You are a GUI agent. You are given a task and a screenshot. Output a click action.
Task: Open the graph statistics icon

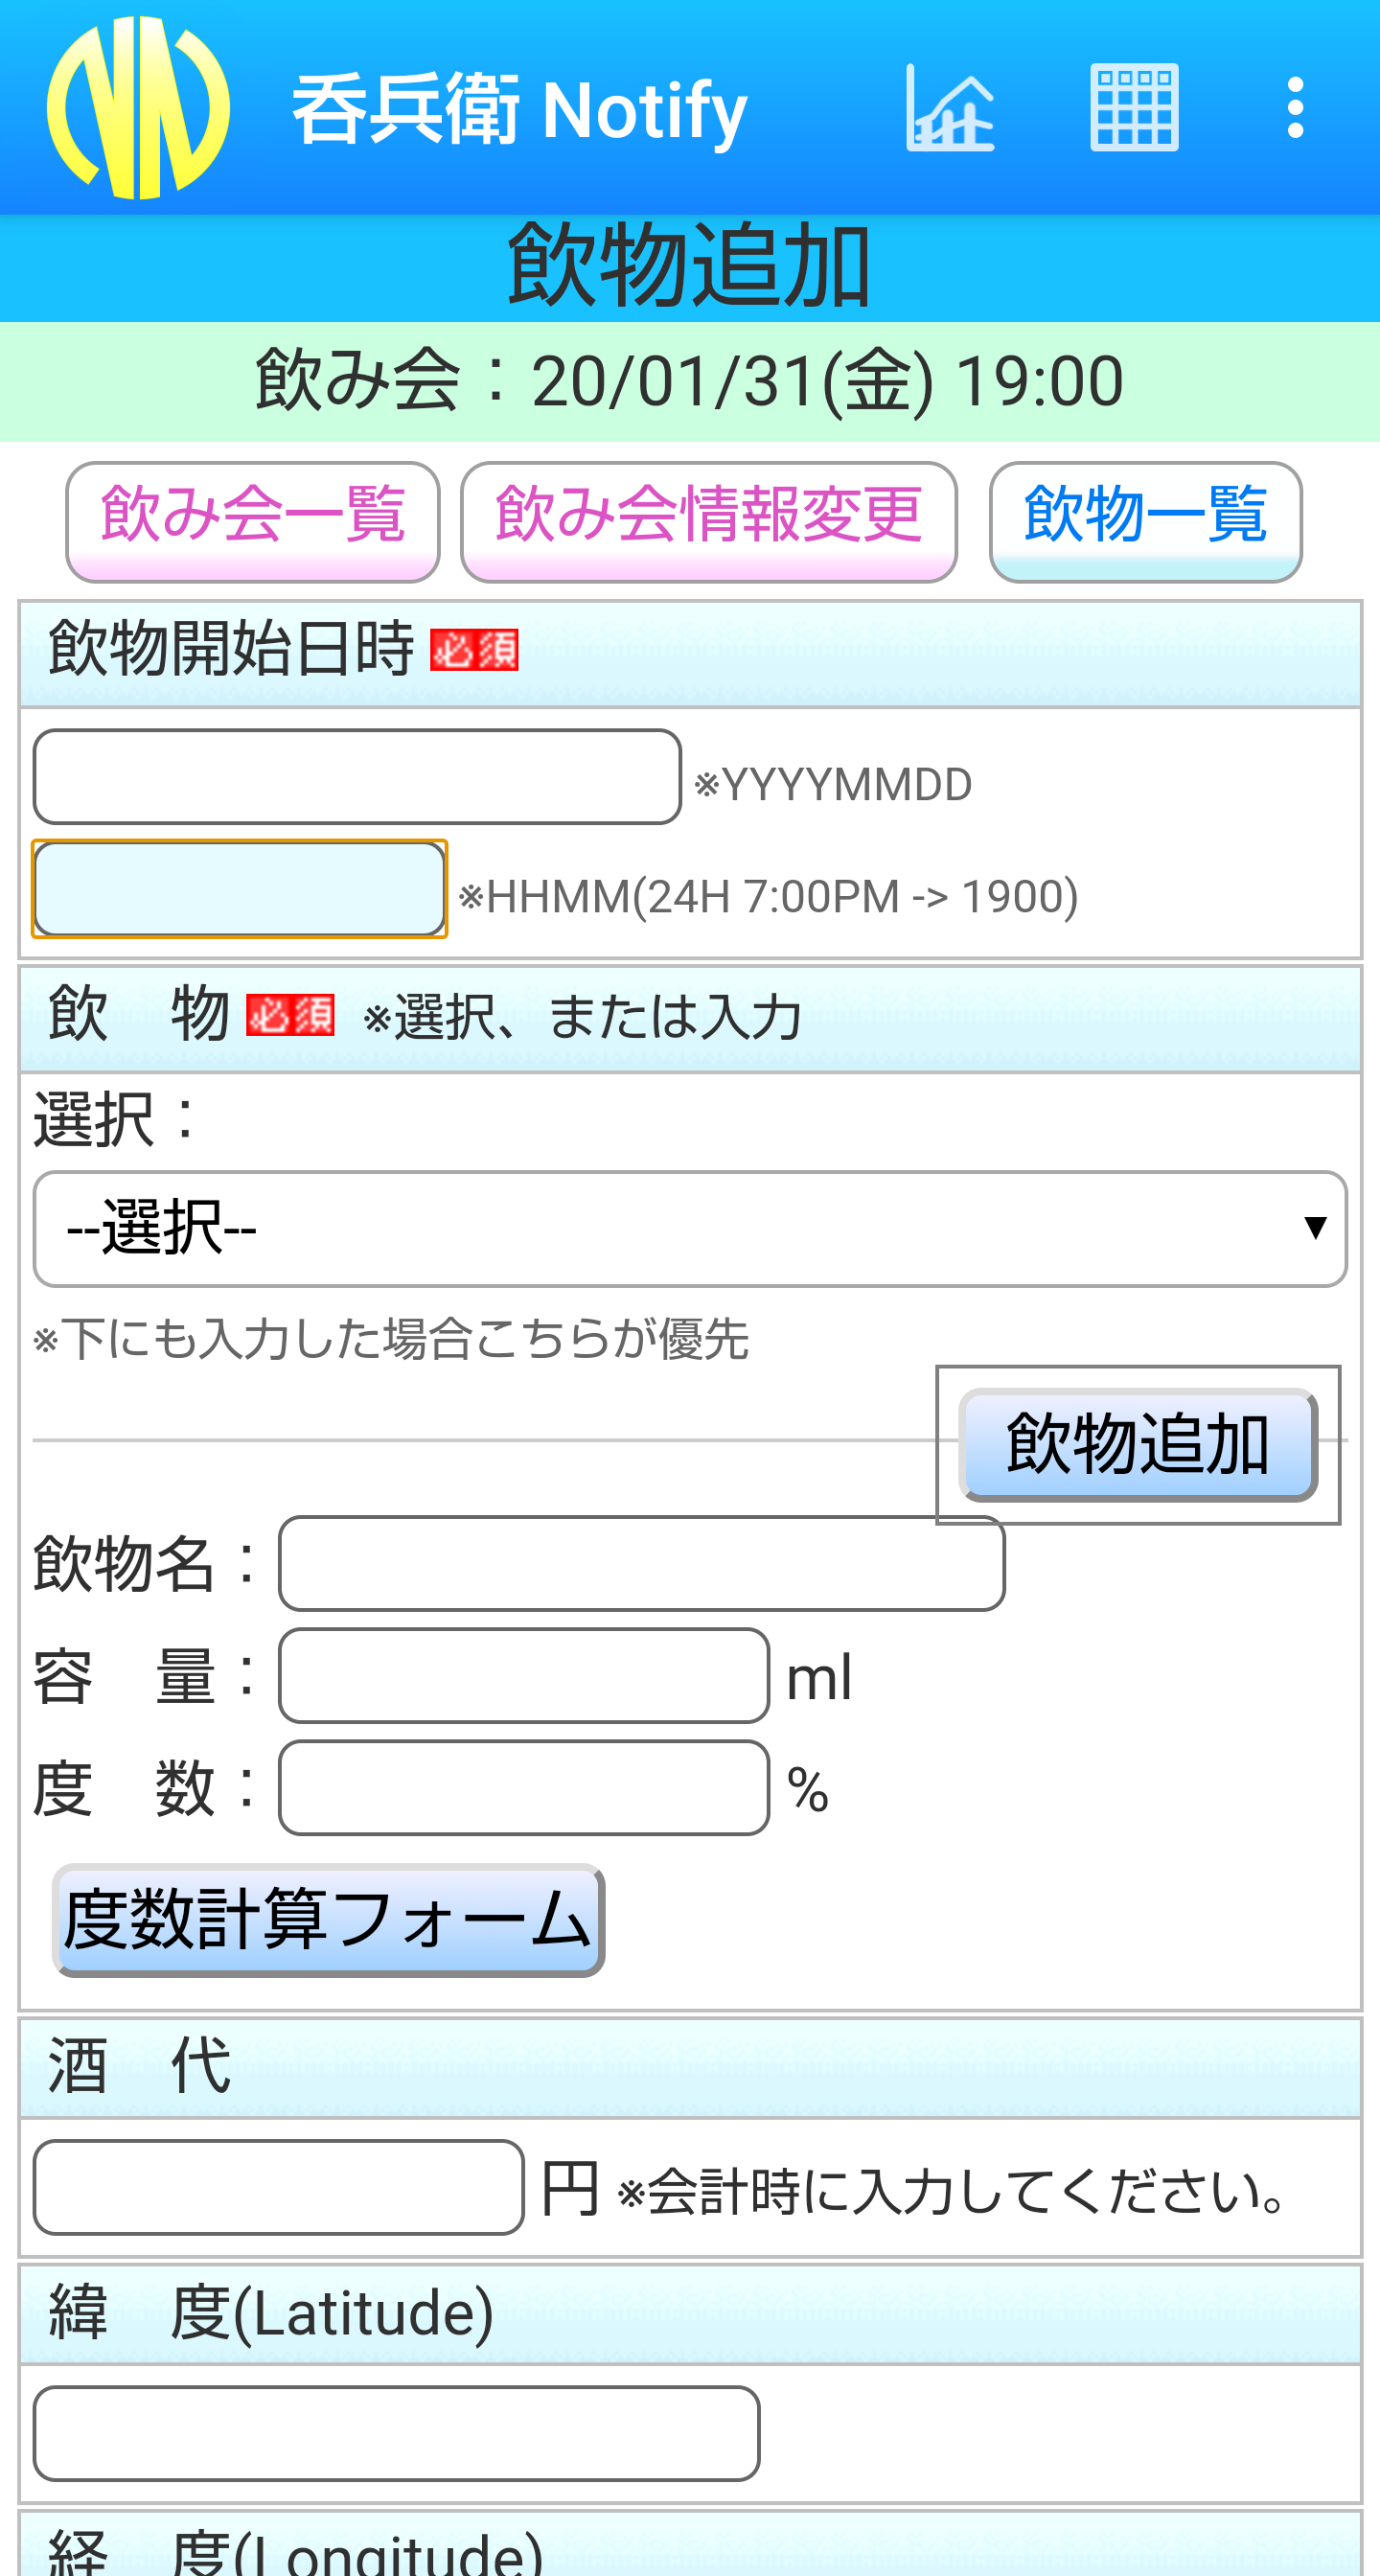tap(950, 108)
